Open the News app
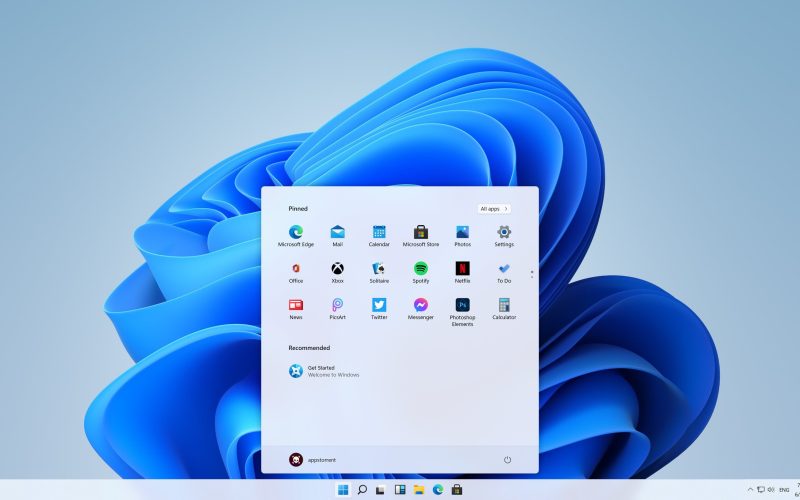800x500 pixels. [x=295, y=309]
